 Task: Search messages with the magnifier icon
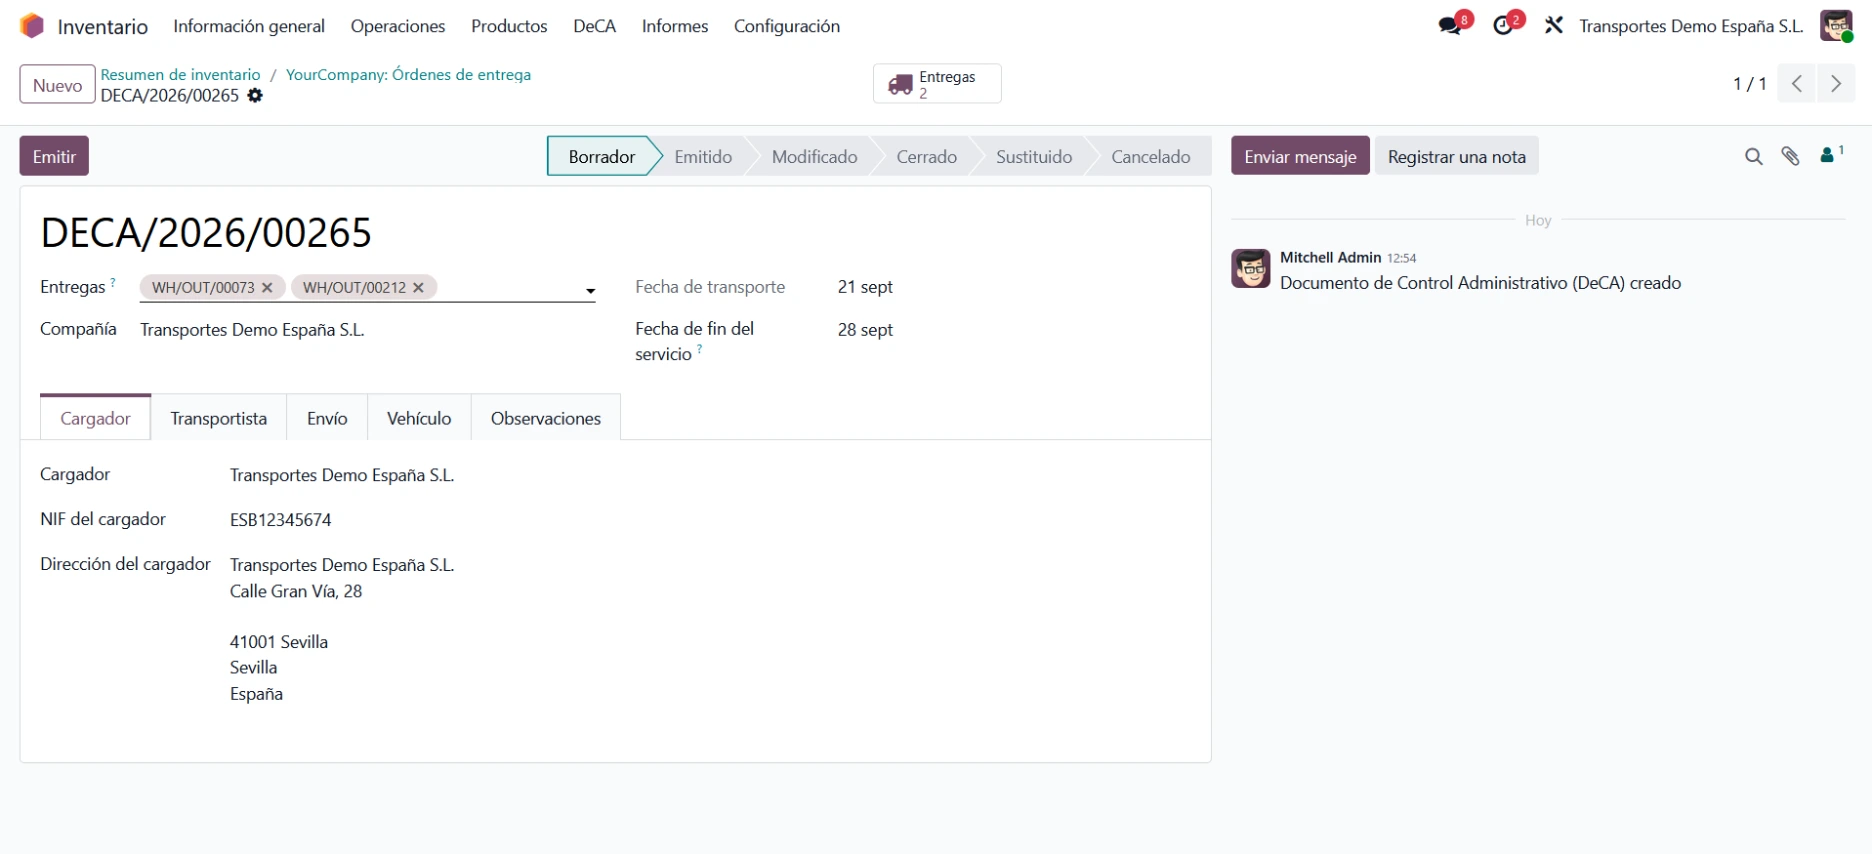coord(1753,156)
